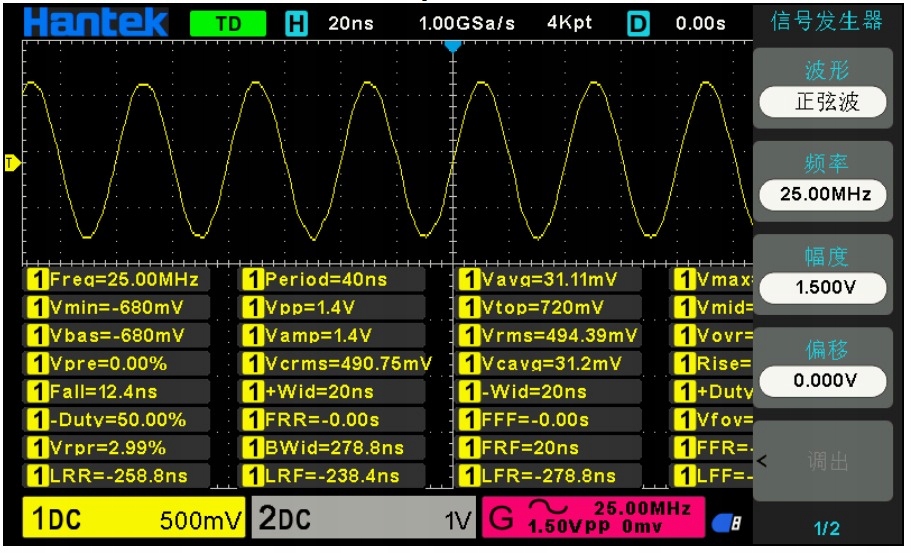Select the H horizontal timebase icon
Screen dimensions: 912x553
point(296,24)
